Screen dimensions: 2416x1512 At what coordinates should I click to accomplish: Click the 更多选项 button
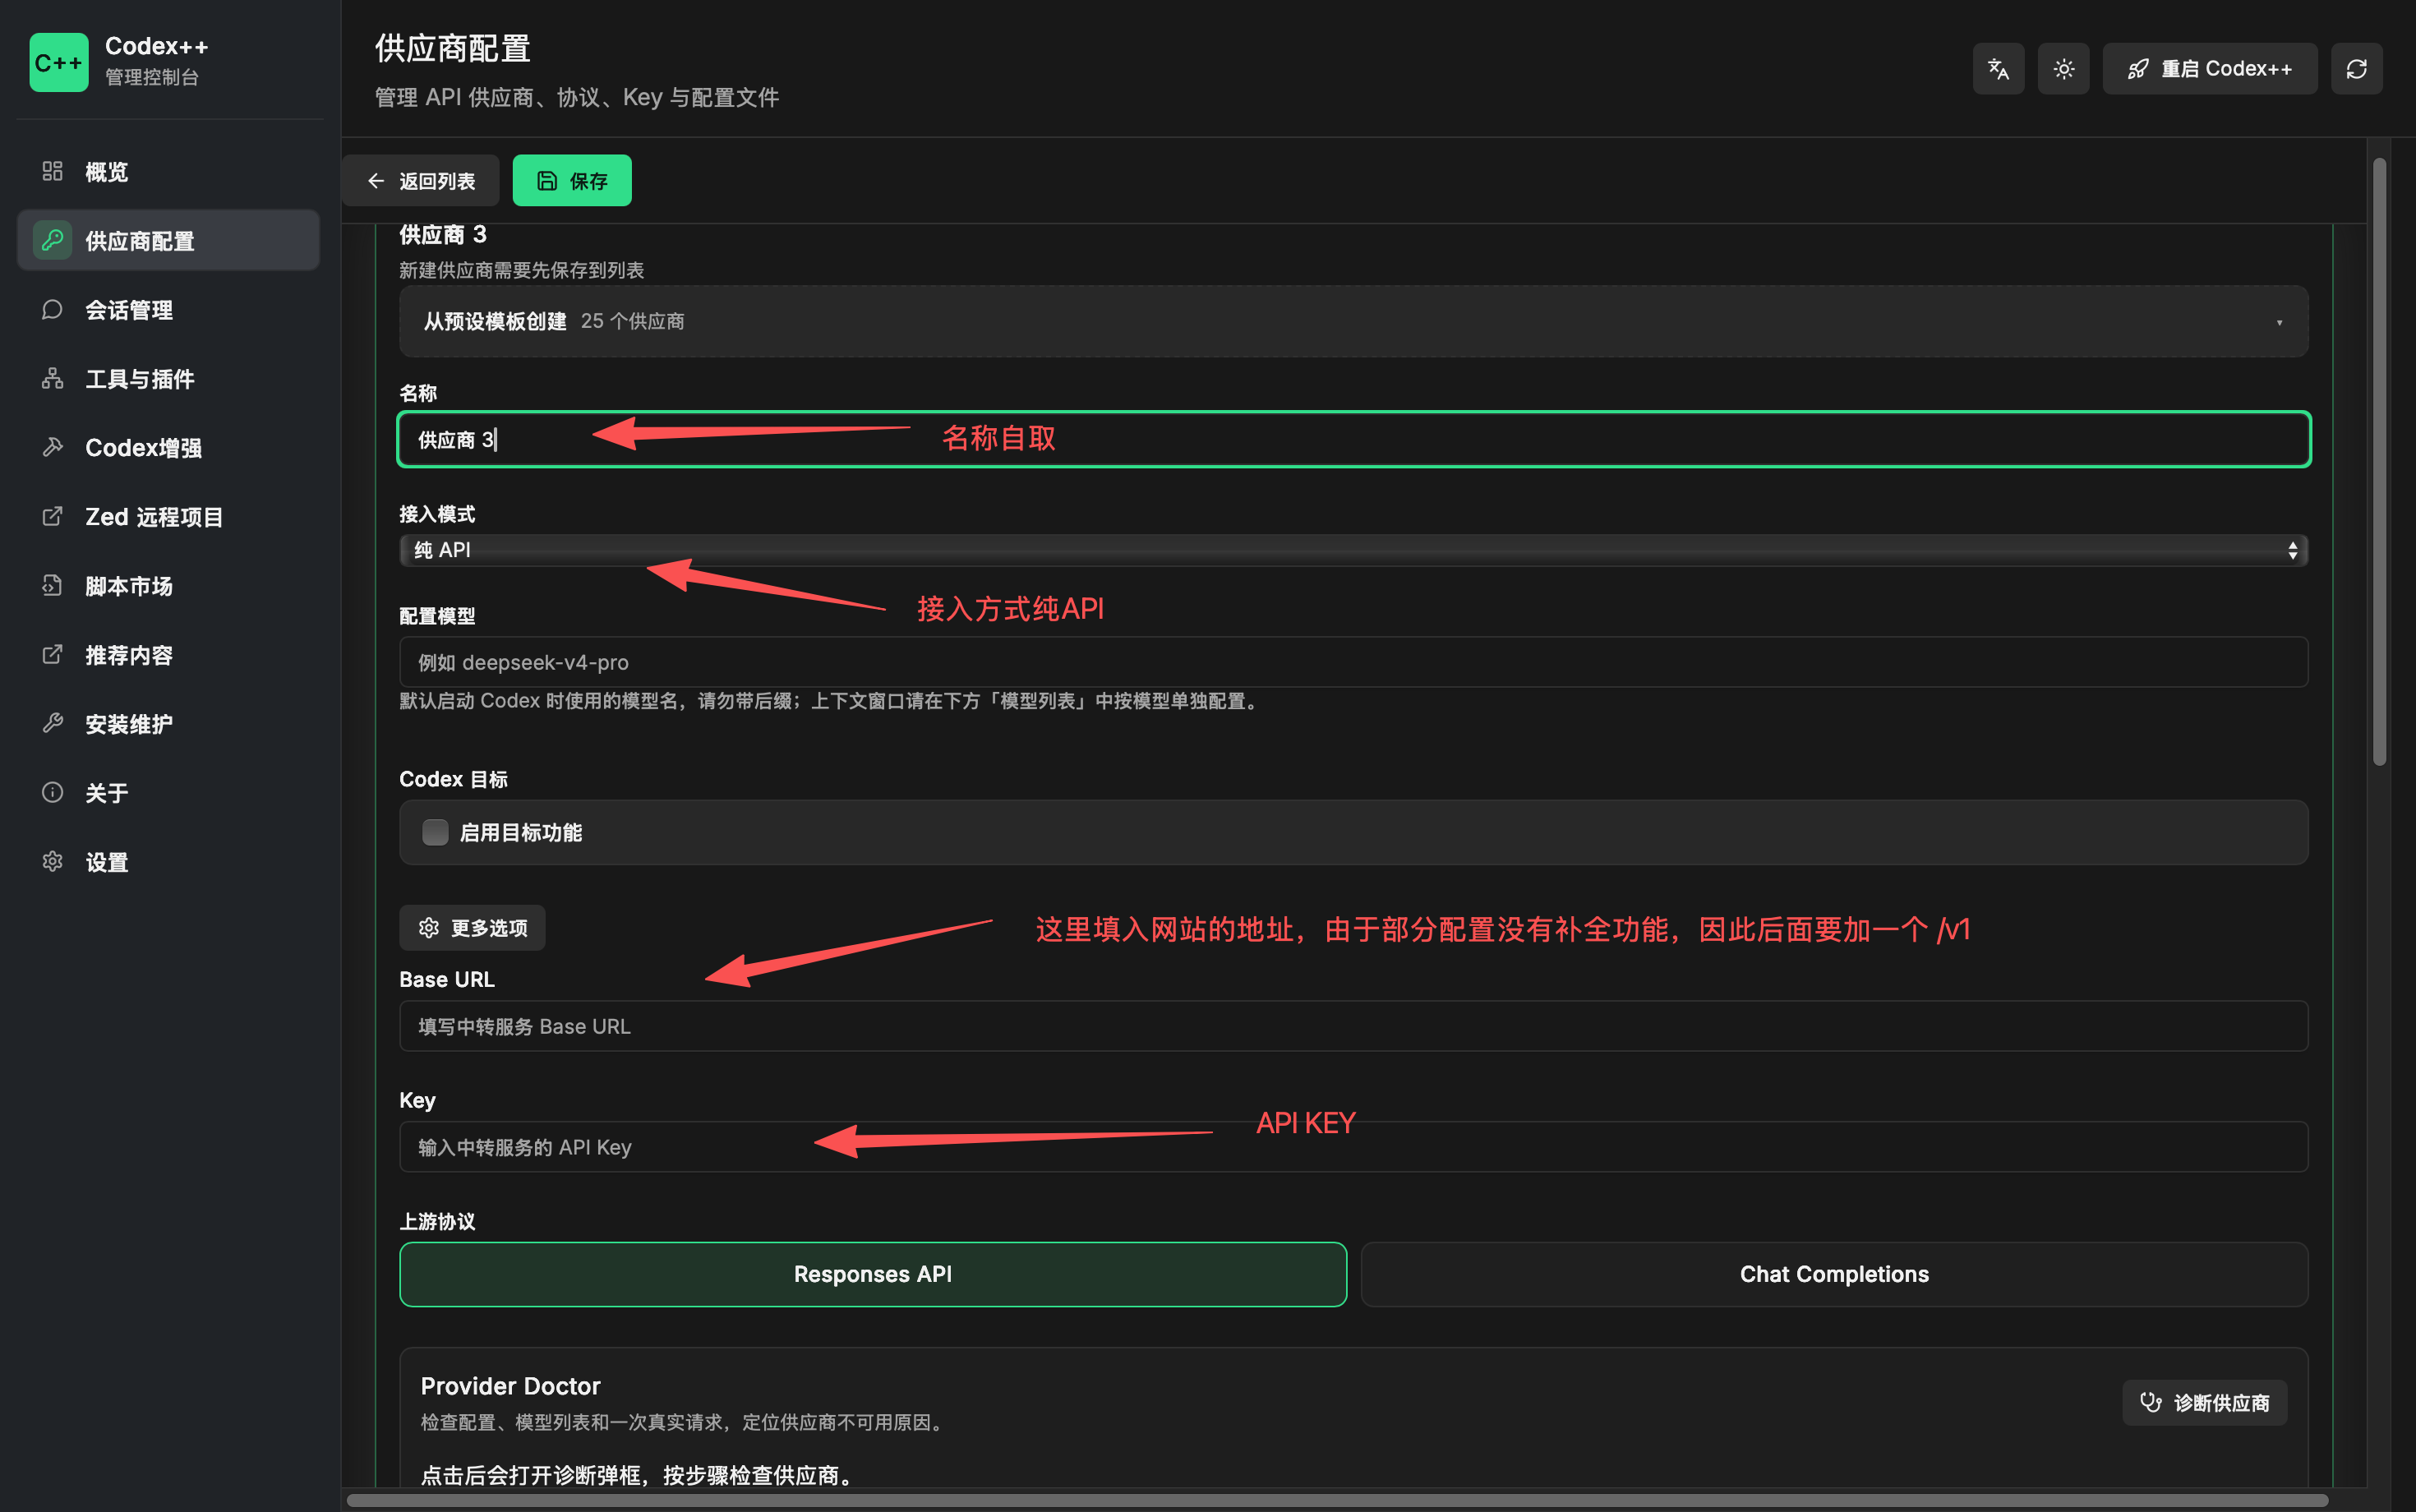click(x=472, y=928)
